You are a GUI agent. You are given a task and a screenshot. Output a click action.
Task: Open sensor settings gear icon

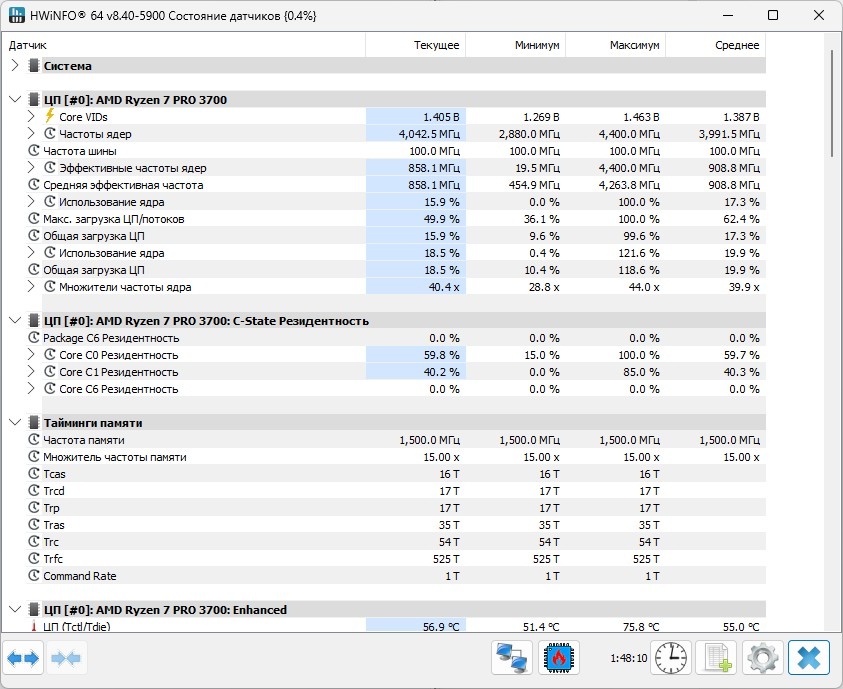tap(762, 658)
